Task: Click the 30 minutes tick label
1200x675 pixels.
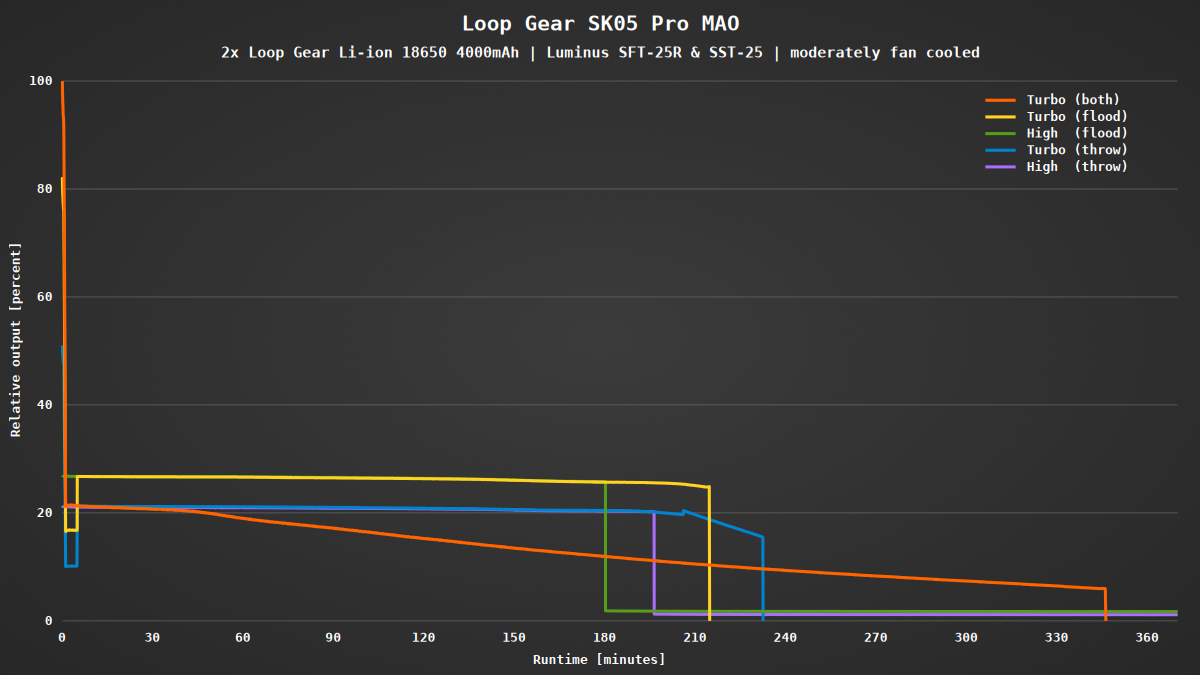Action: point(152,637)
